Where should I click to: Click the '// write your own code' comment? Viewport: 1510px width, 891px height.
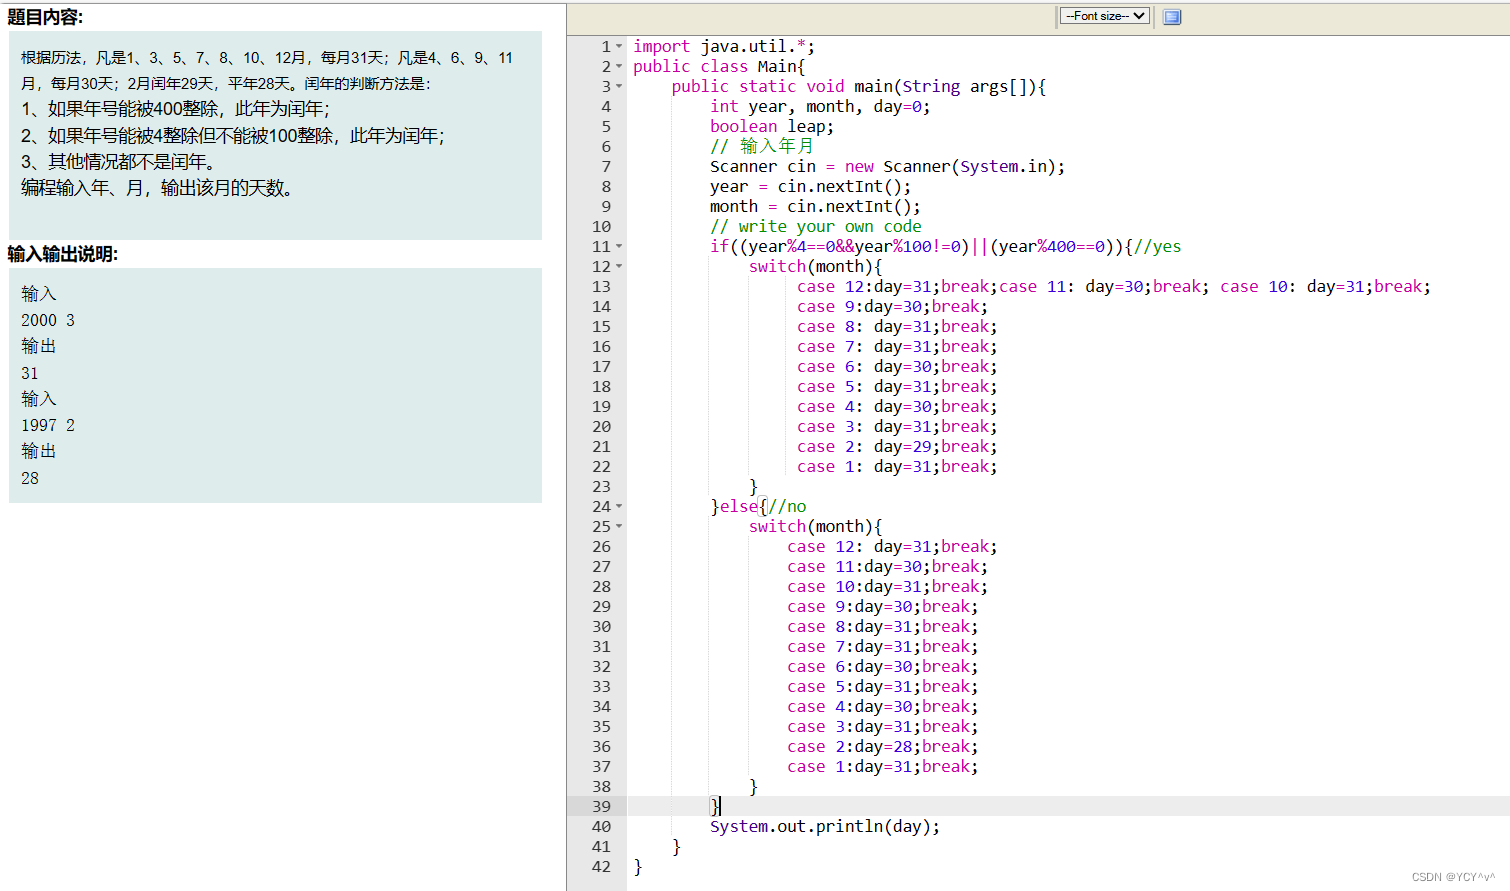point(816,226)
